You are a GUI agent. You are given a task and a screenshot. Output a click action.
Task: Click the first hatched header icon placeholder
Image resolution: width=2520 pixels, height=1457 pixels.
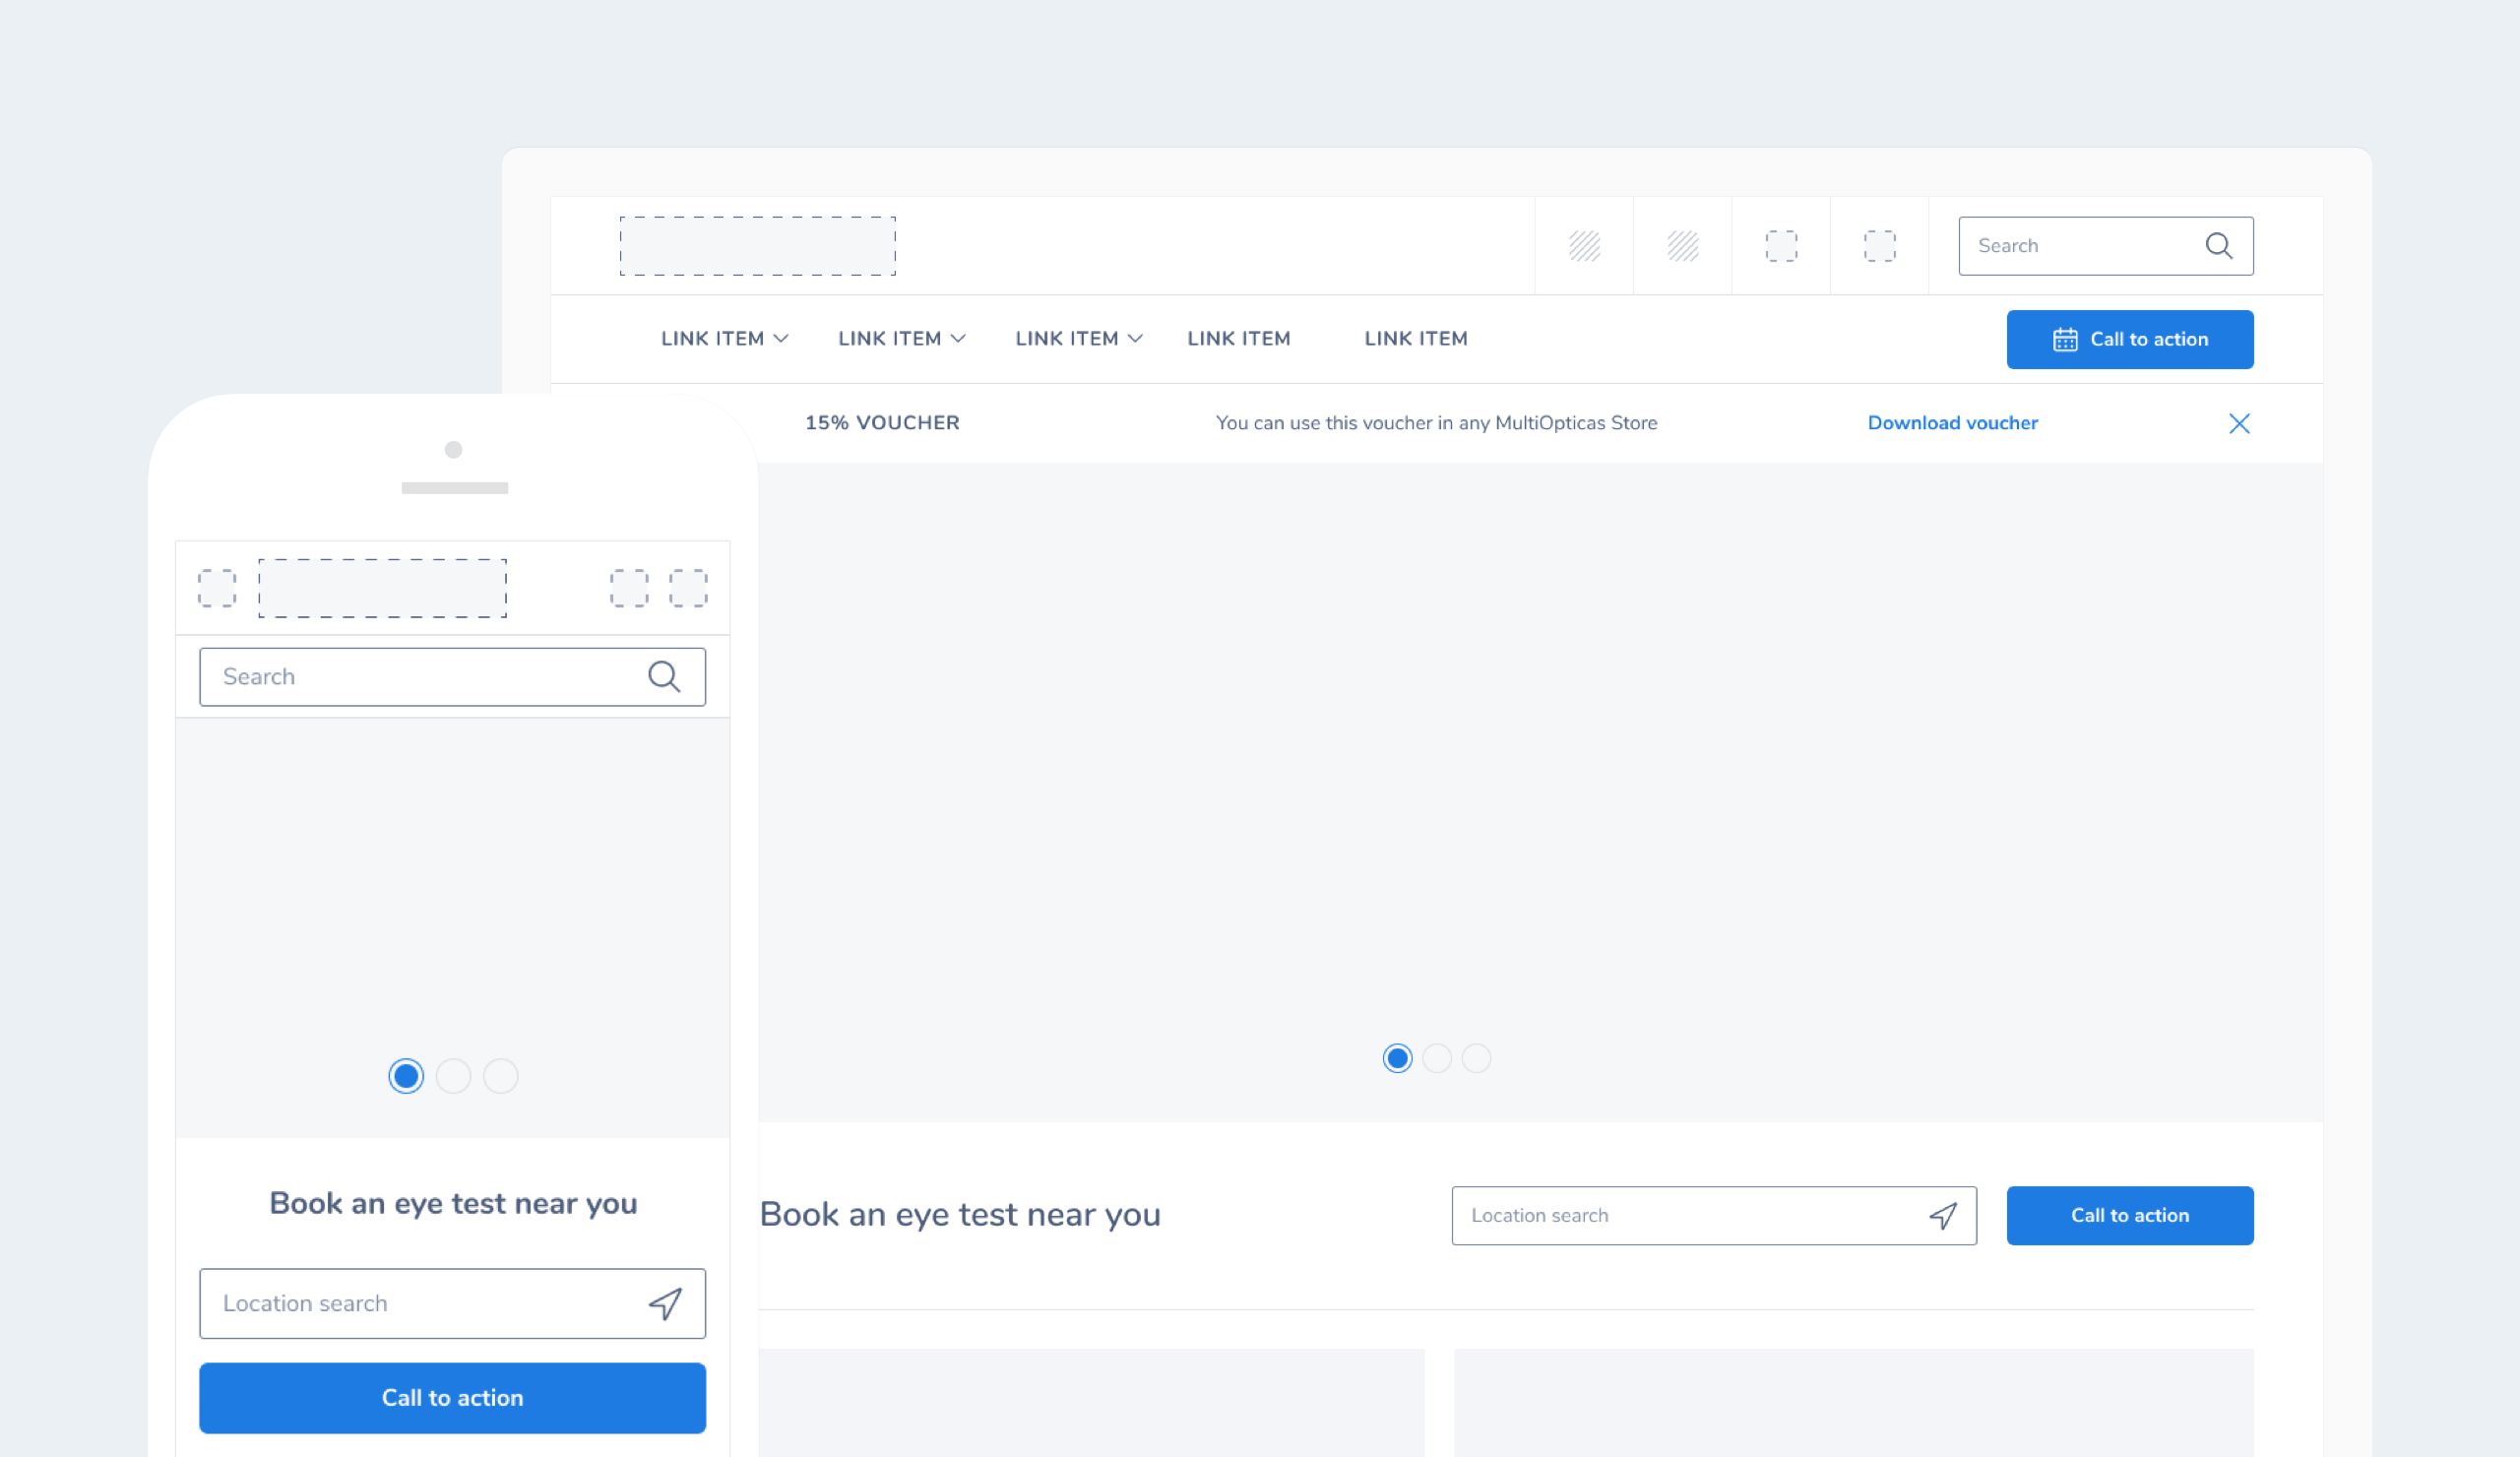click(x=1584, y=246)
